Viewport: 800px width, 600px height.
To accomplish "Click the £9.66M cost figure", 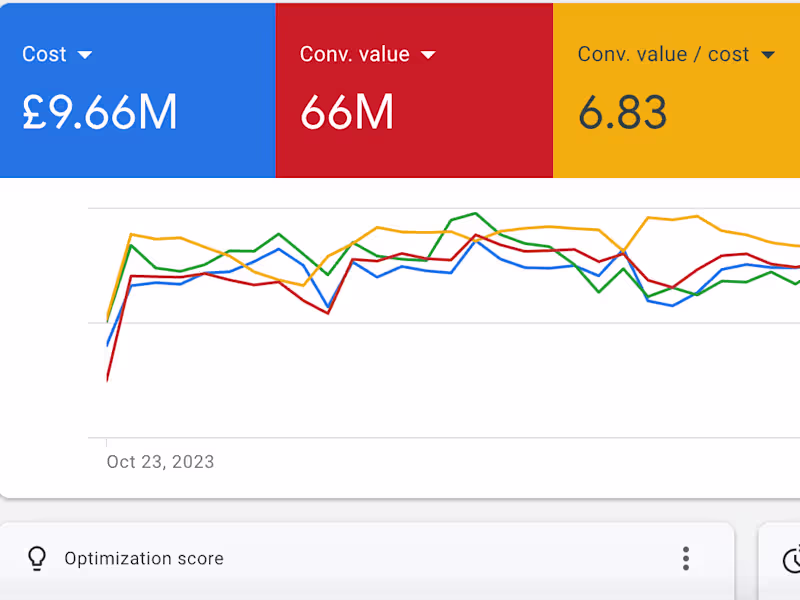I will click(x=99, y=112).
